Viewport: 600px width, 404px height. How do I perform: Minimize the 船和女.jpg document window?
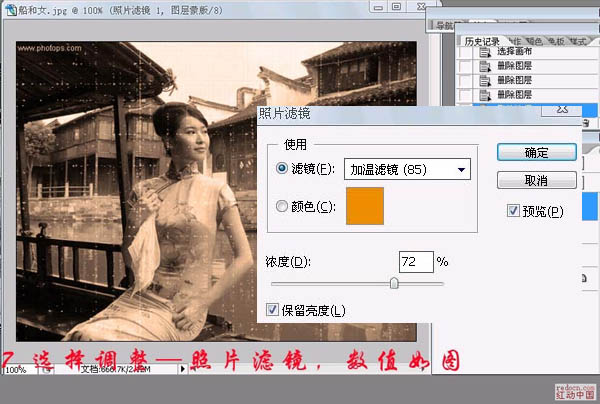point(378,7)
